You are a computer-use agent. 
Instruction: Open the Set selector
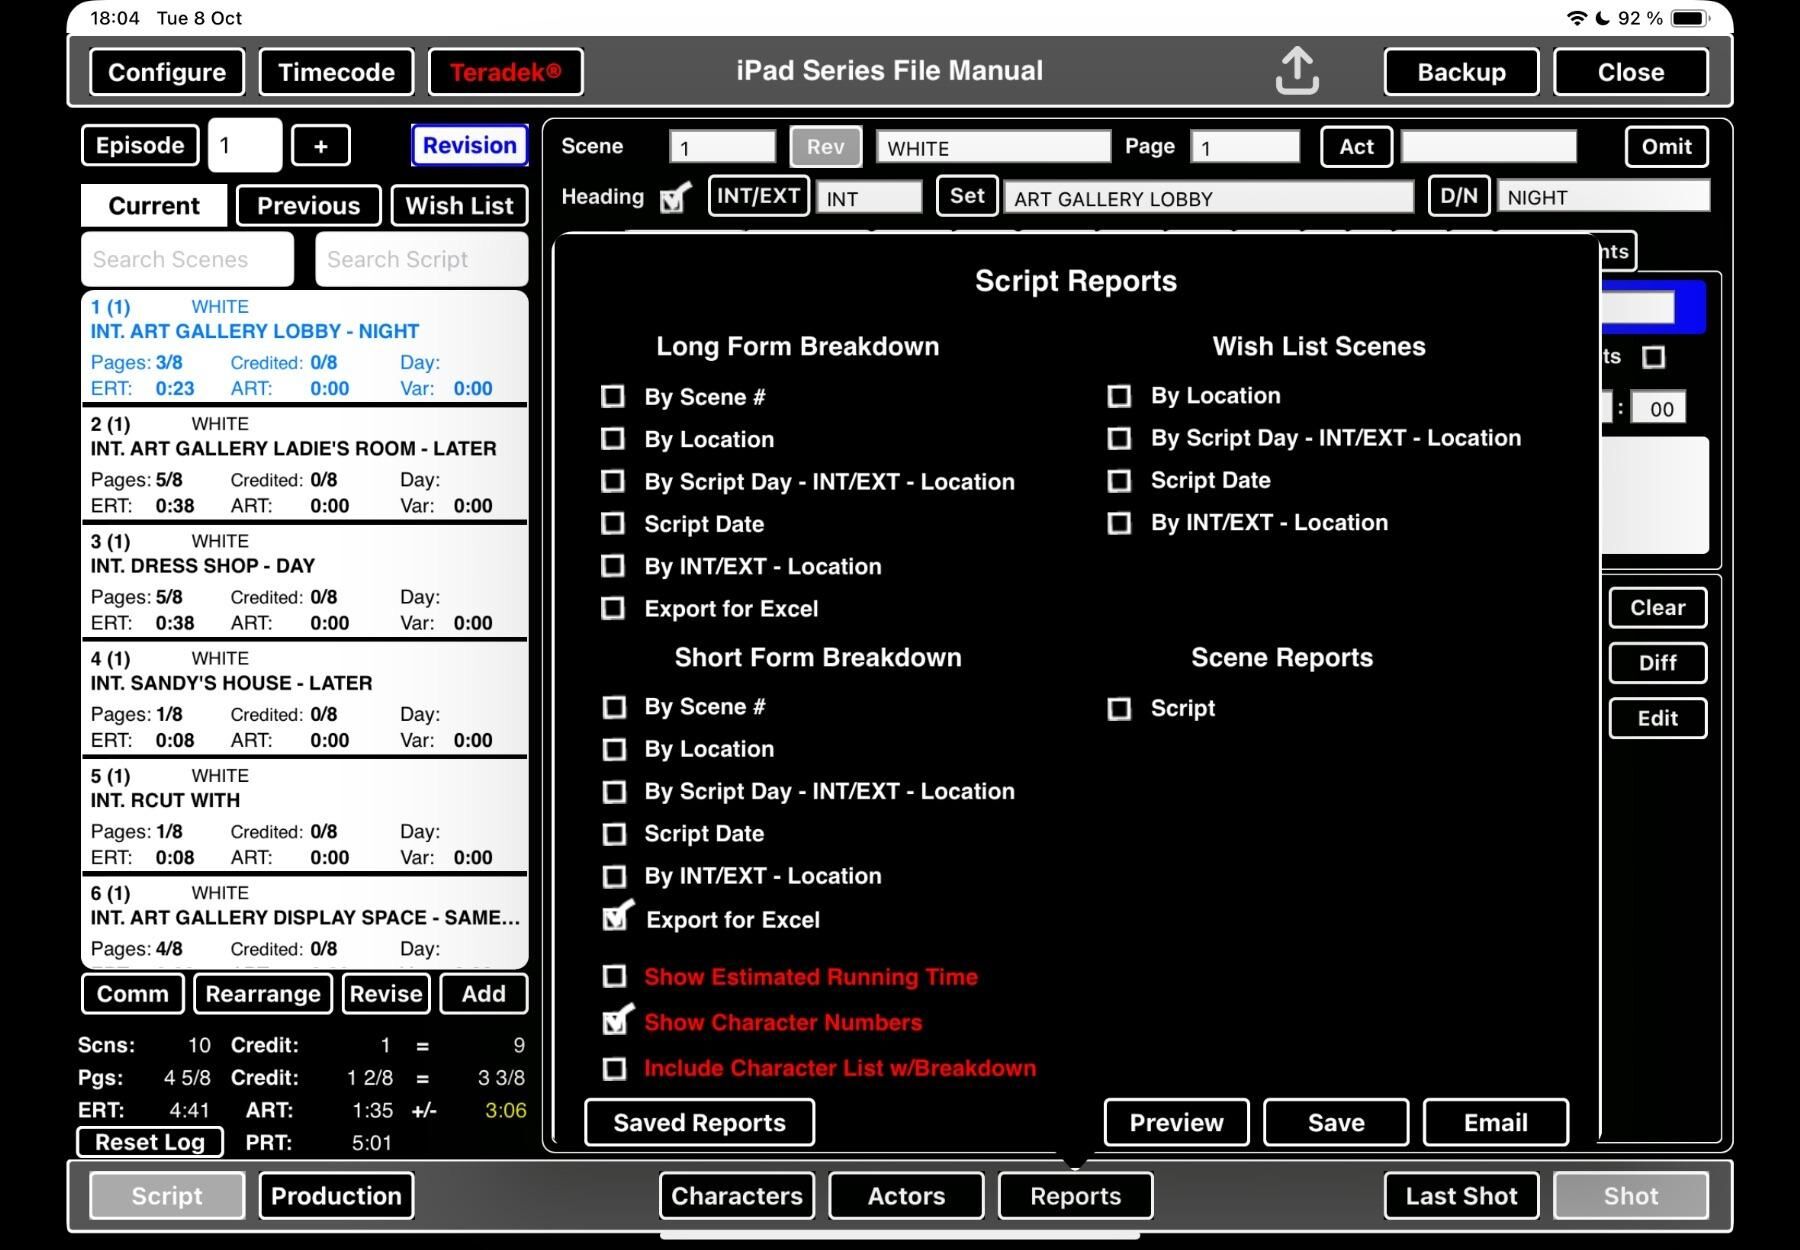click(966, 196)
